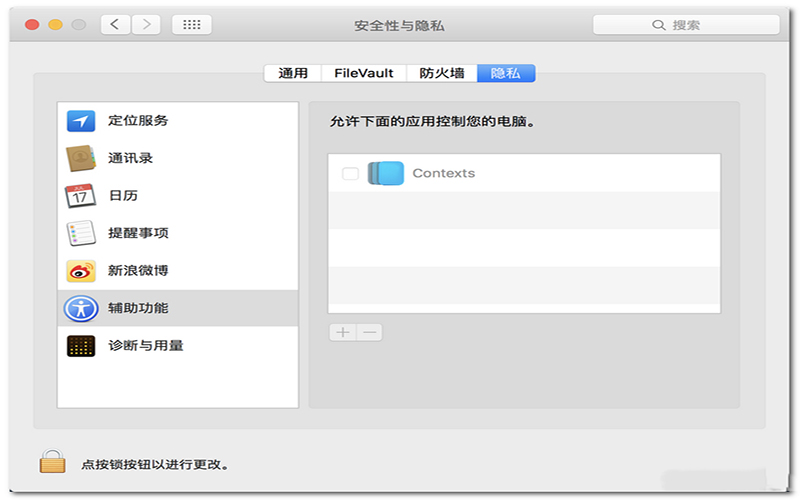Add an app with the plus button
The width and height of the screenshot is (800, 500).
click(343, 333)
